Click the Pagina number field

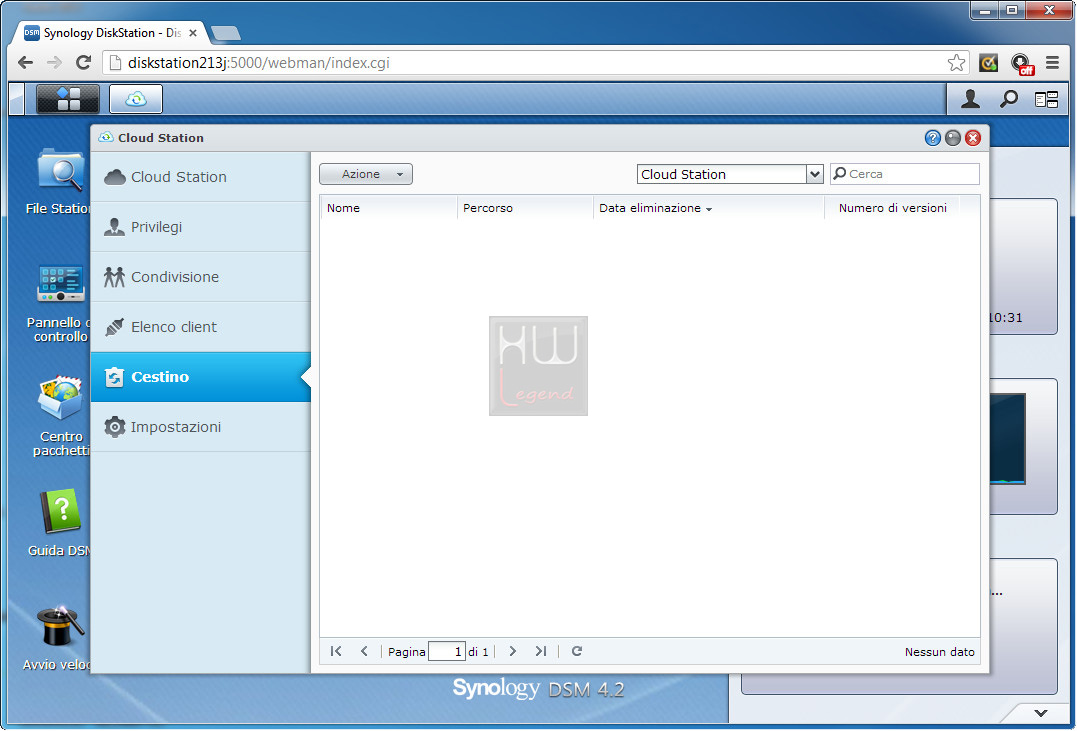447,651
